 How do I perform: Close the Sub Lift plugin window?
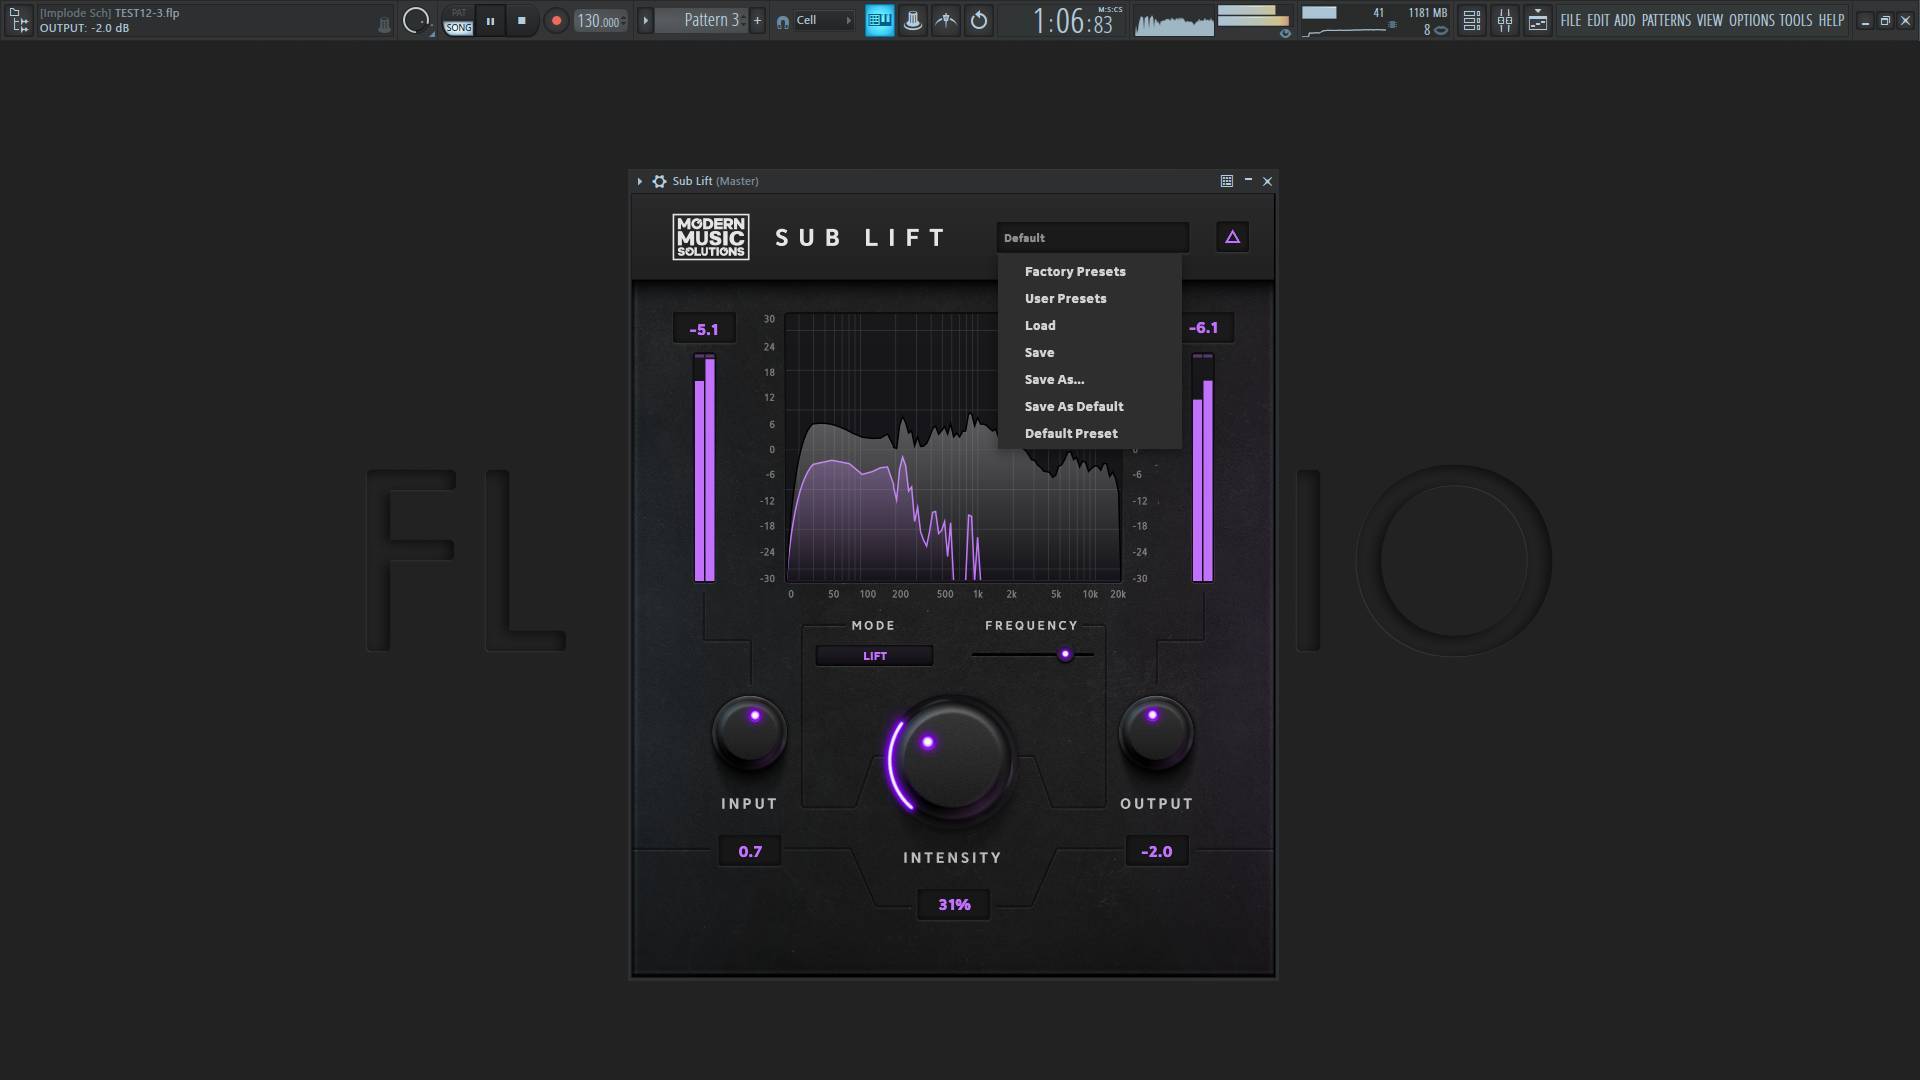pyautogui.click(x=1267, y=181)
